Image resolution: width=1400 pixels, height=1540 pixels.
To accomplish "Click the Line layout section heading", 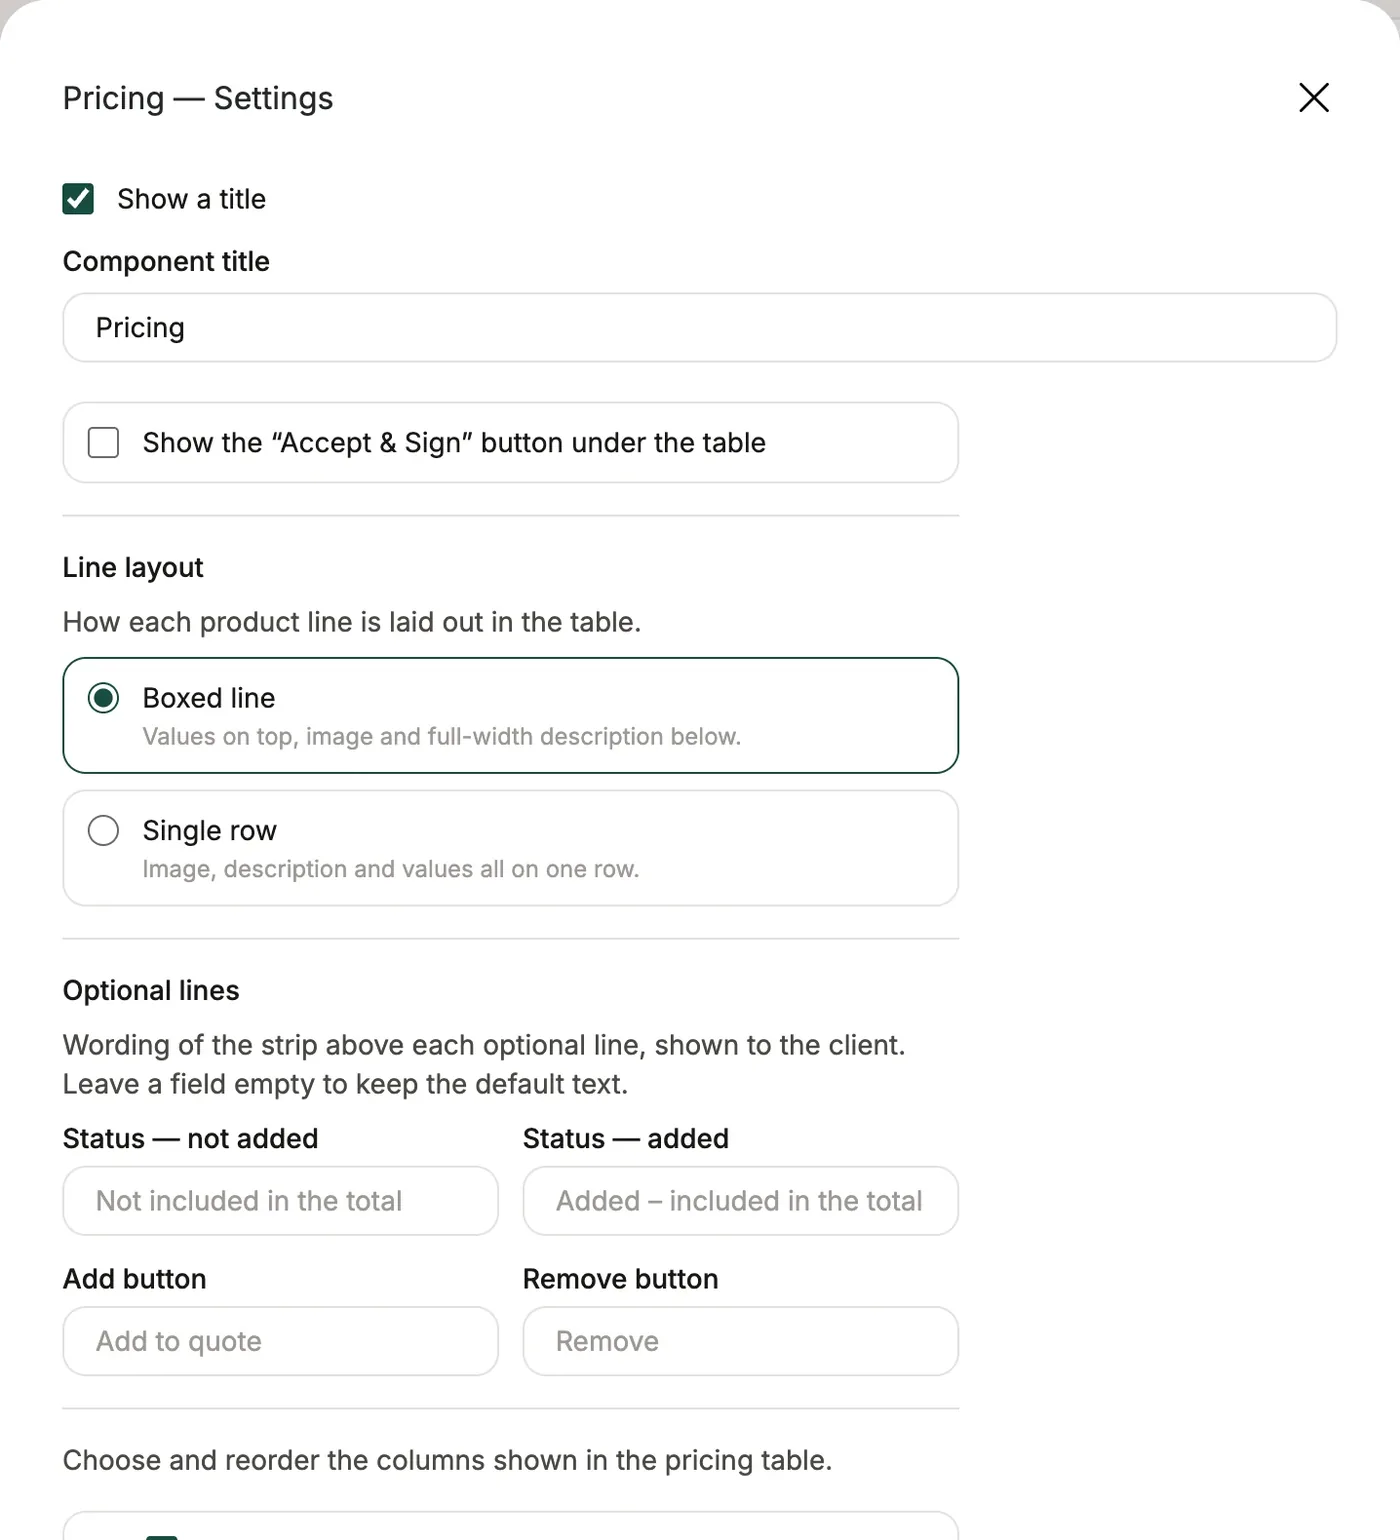I will pyautogui.click(x=133, y=568).
